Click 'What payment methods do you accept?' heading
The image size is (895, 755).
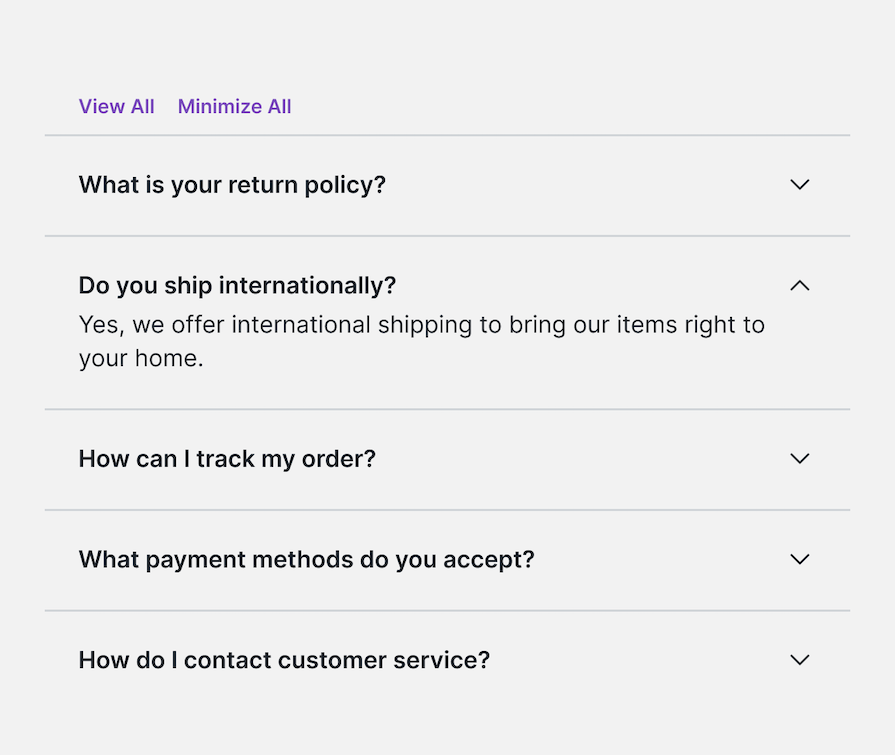tap(304, 560)
